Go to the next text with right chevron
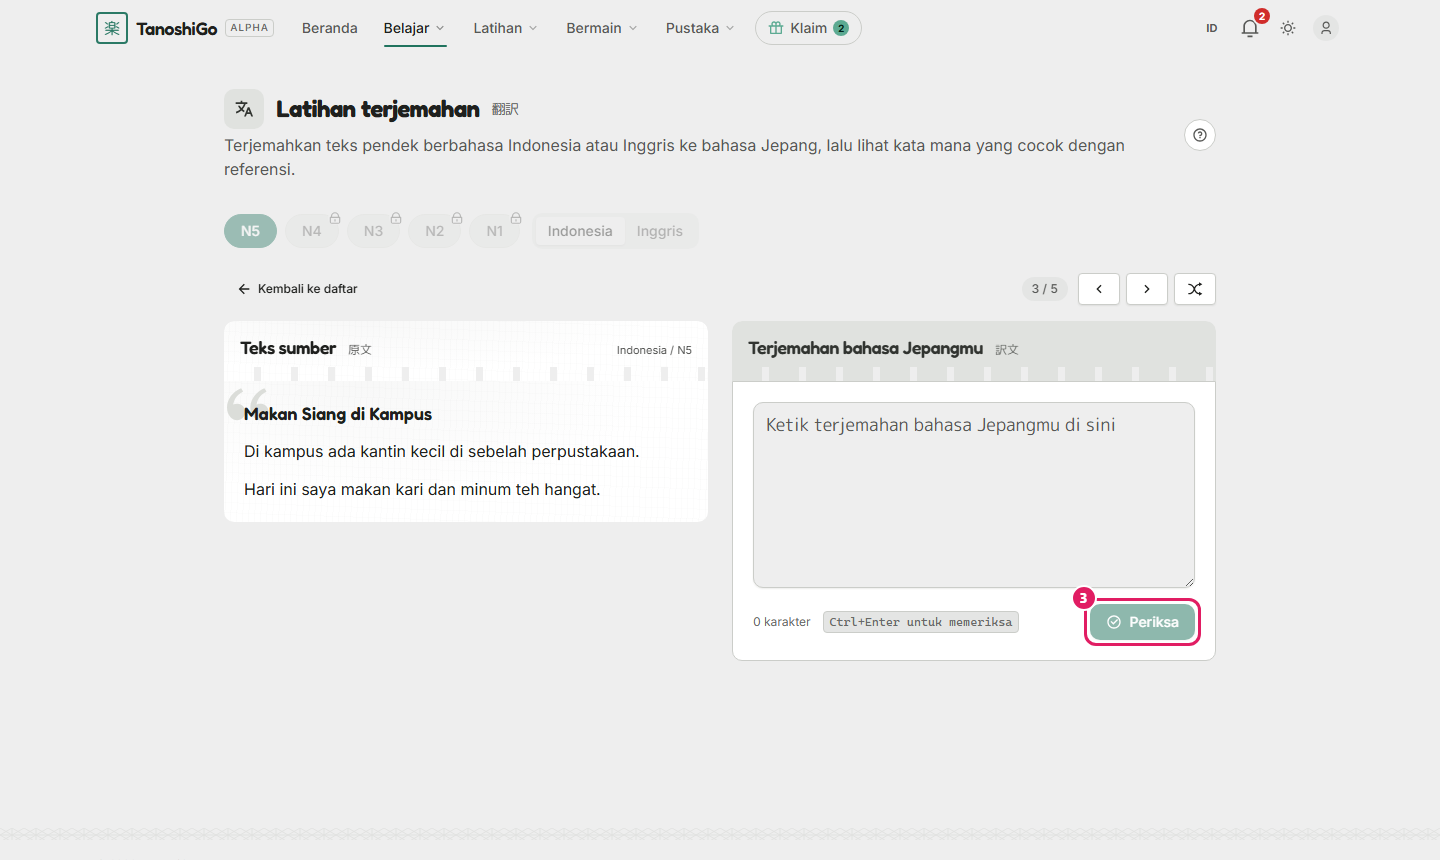This screenshot has width=1440, height=860. (1147, 289)
